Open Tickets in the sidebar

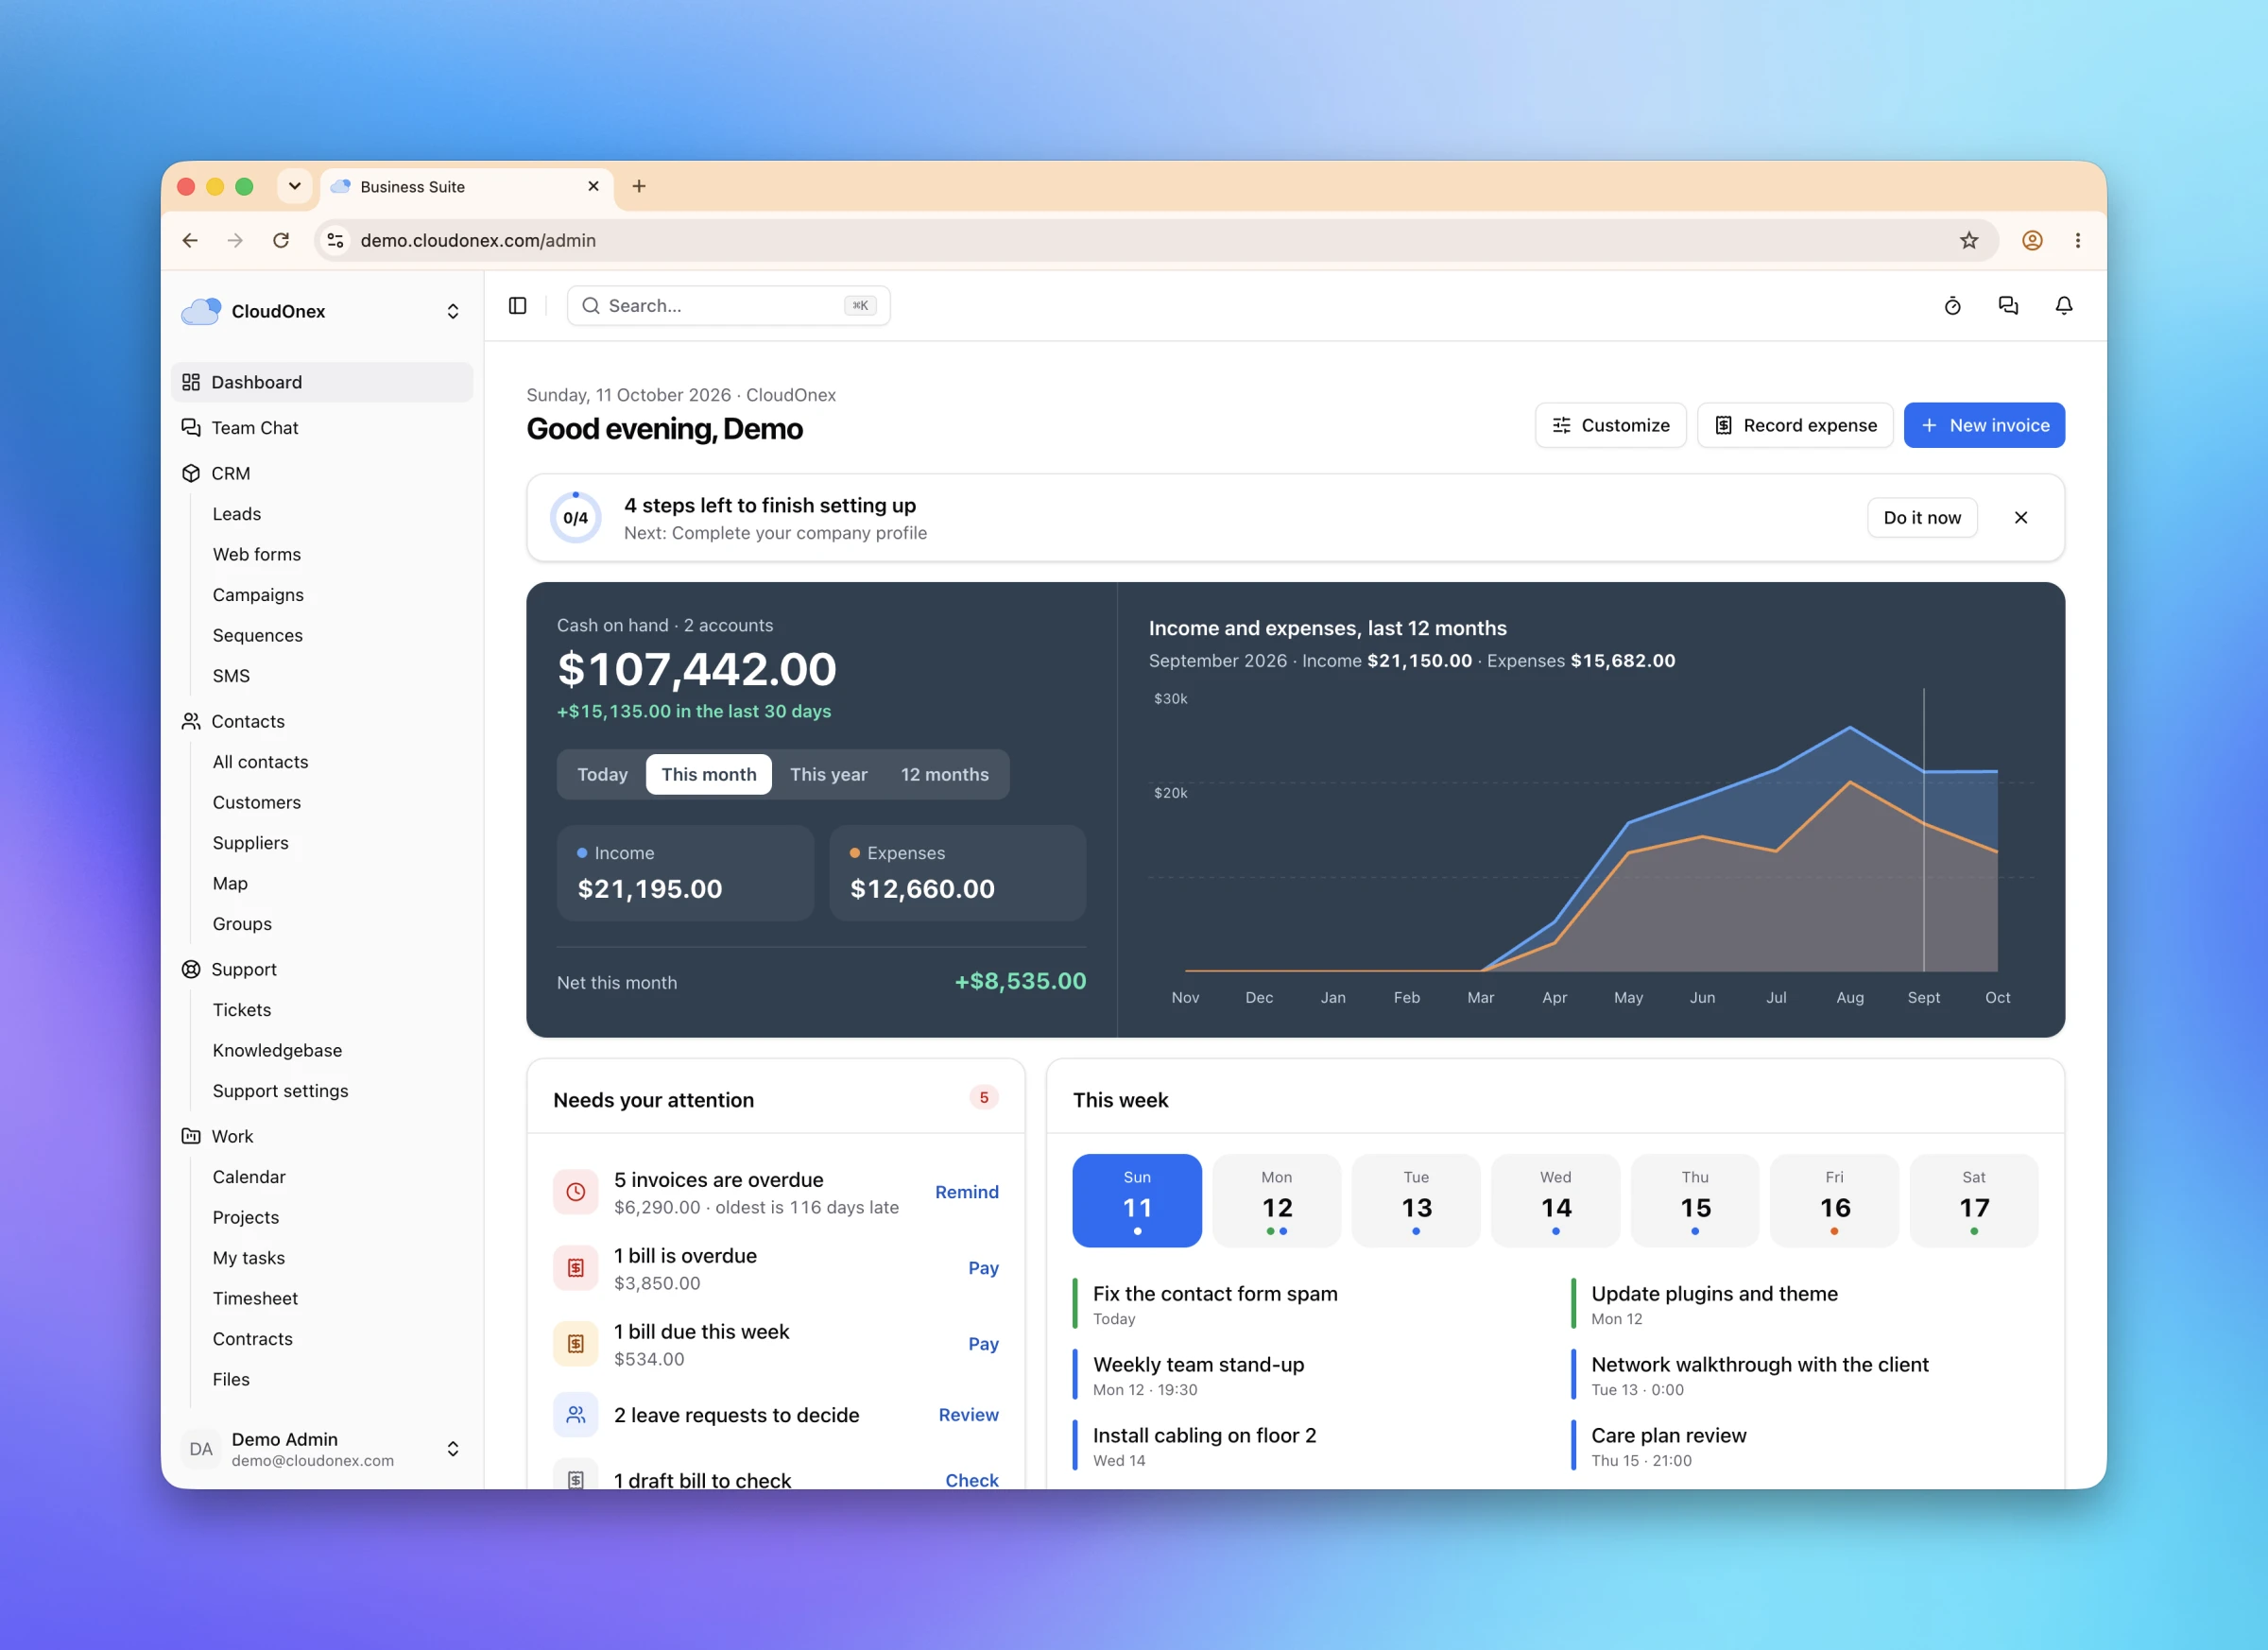[242, 1010]
